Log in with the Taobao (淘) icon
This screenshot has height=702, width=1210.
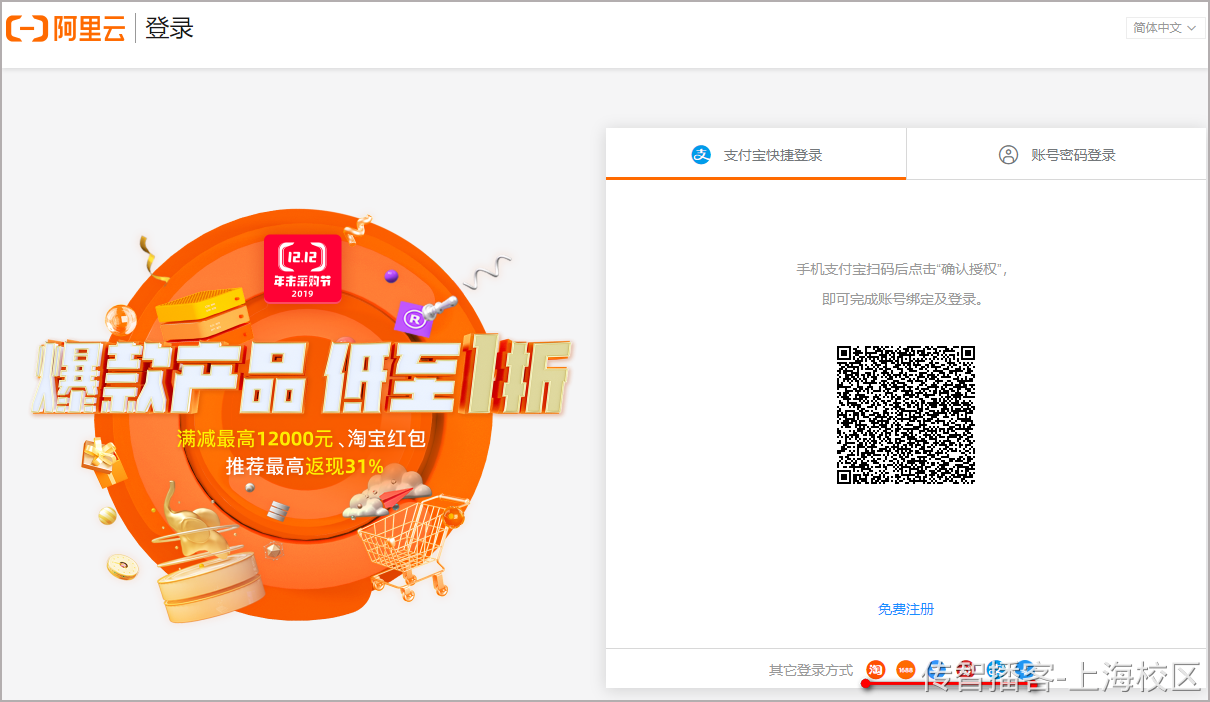pos(876,669)
